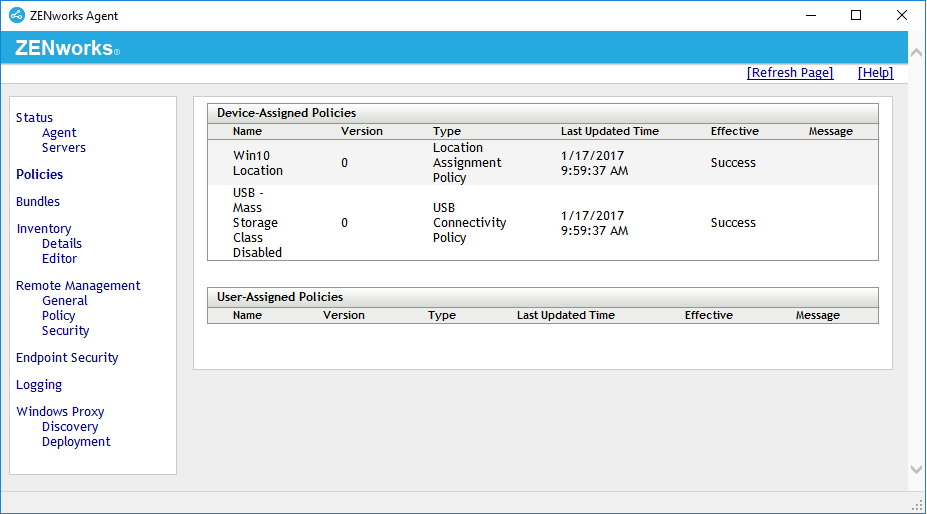Click Version column header in User-Assigned Policies

point(343,315)
